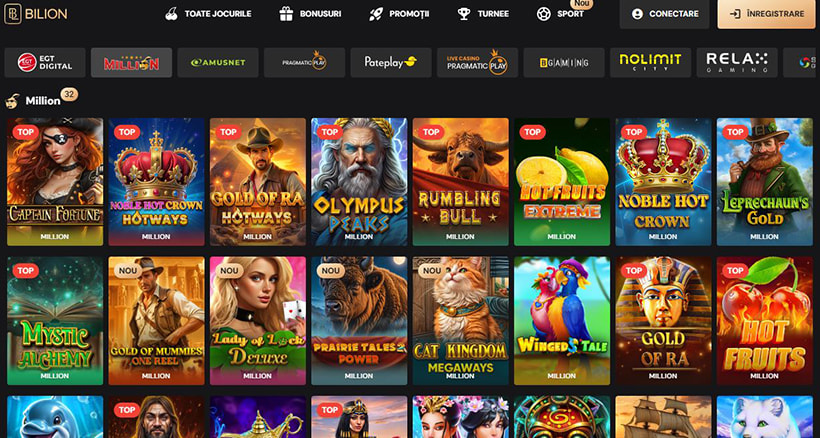This screenshot has height=438, width=820.
Task: Open Cat Kingdom Megaways game
Action: 461,320
